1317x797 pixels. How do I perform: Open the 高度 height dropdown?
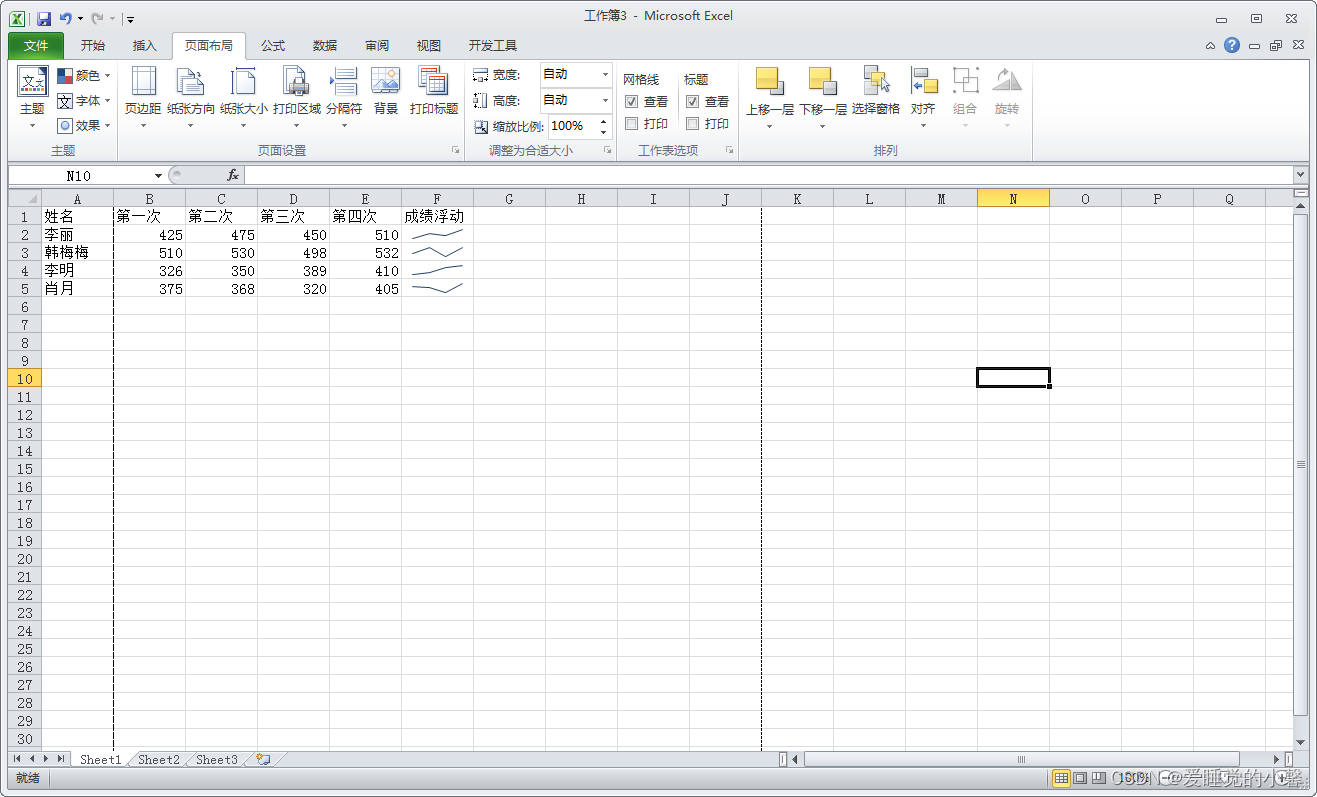click(x=605, y=101)
